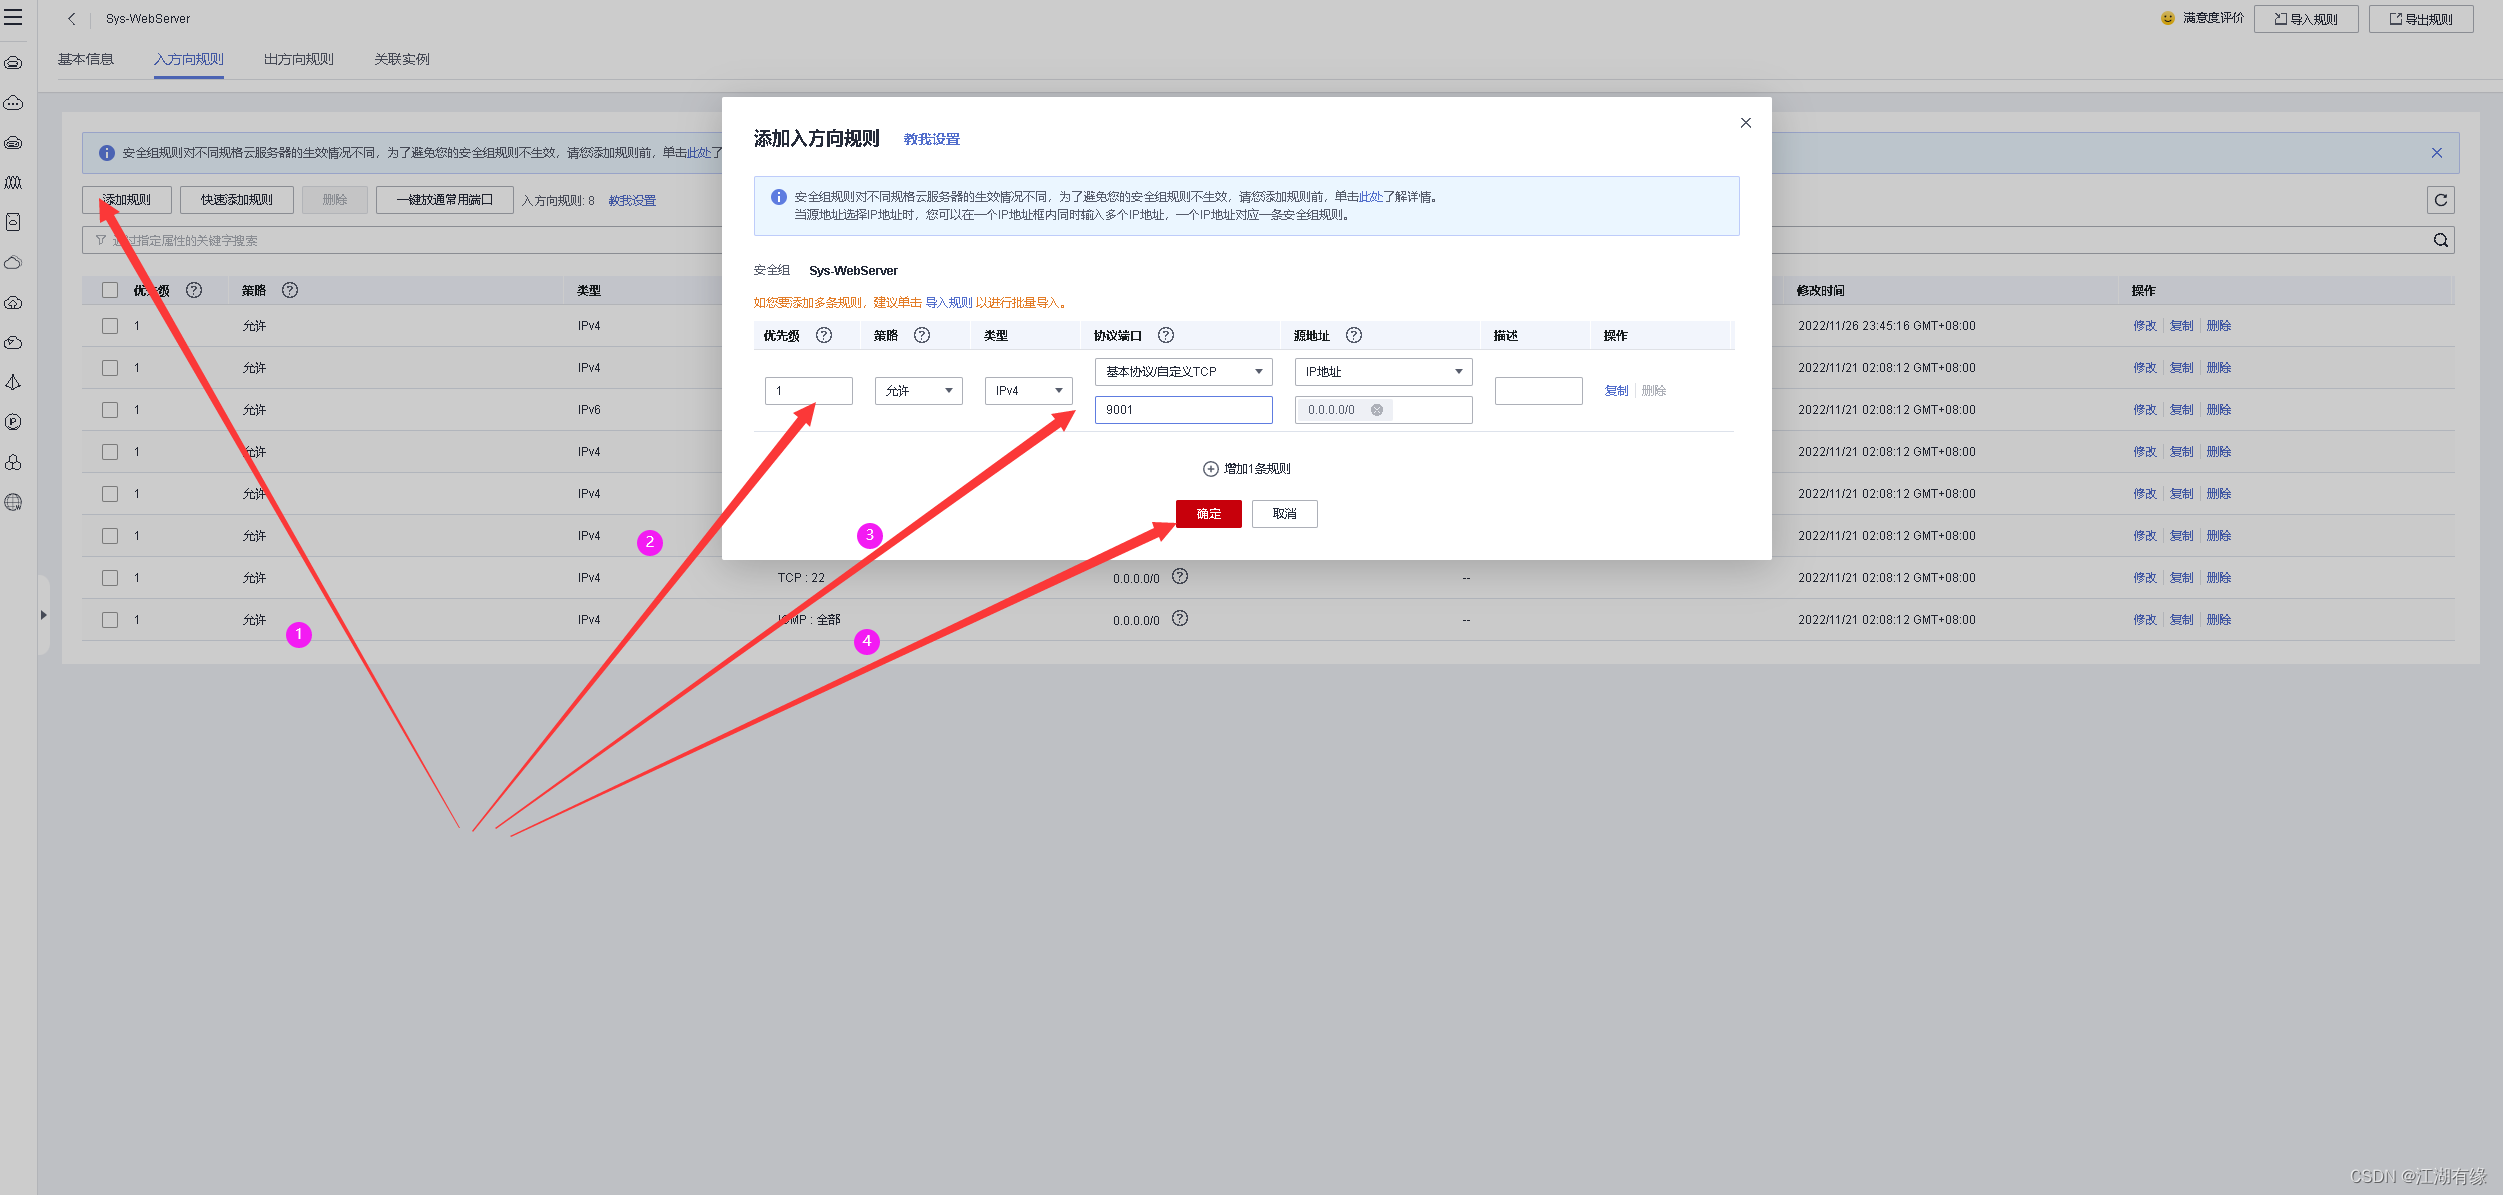Expand the 基本协议/自定义TCP protocol dropdown
This screenshot has width=2503, height=1195.
tap(1183, 372)
